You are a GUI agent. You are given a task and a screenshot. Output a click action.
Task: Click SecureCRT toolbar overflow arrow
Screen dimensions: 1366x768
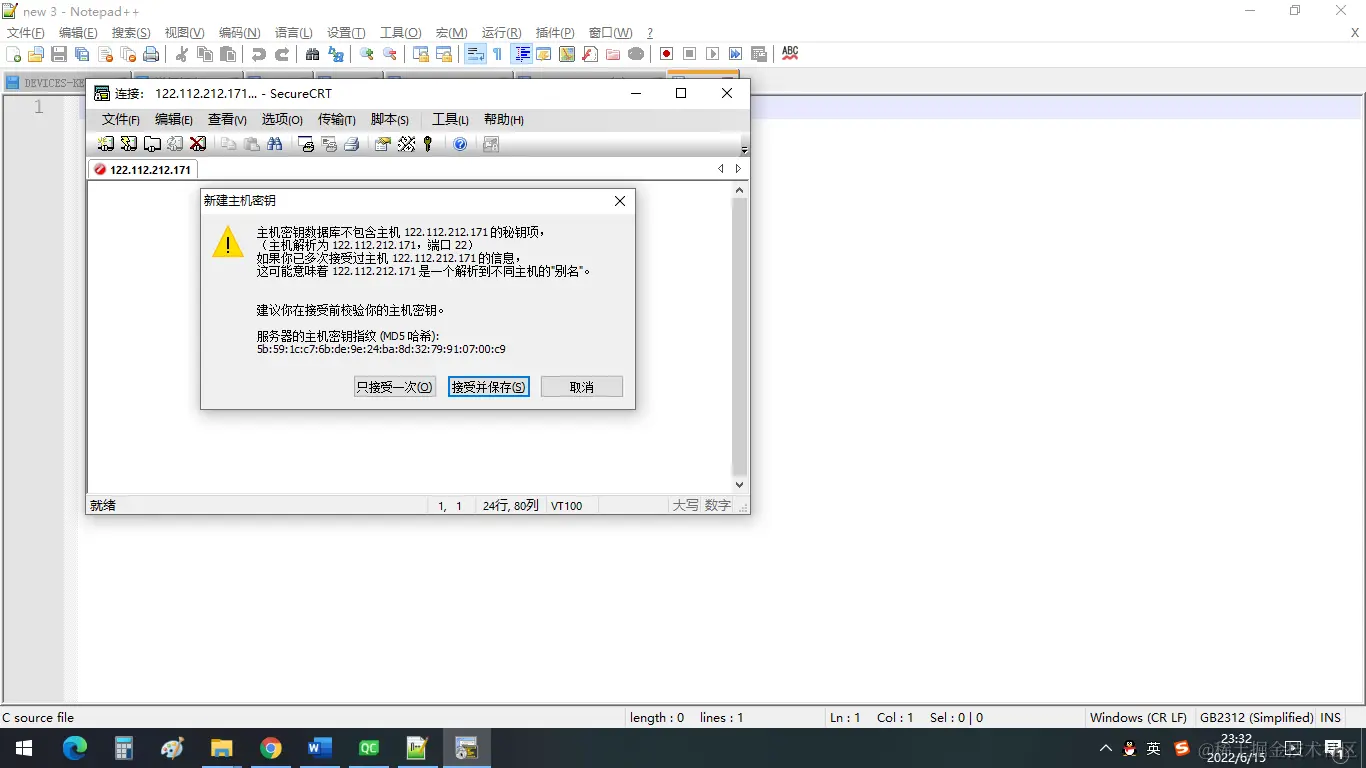(744, 149)
